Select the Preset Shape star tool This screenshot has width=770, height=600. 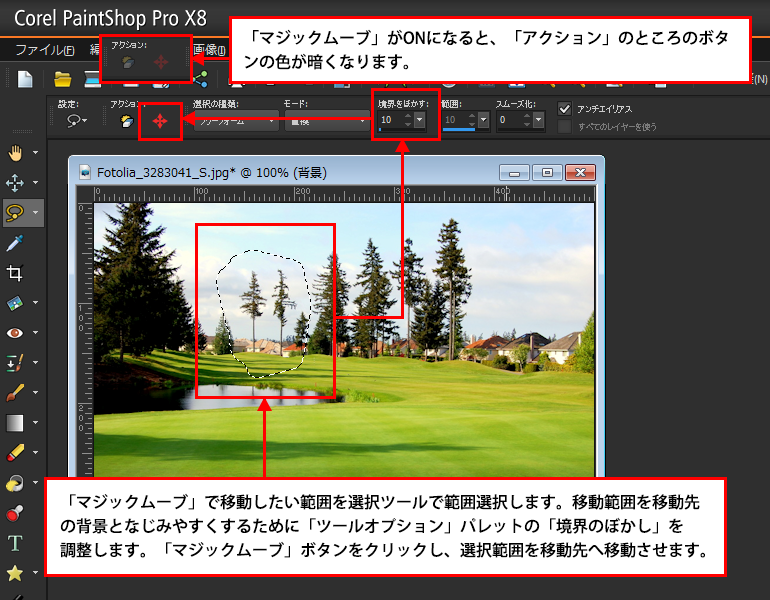tap(15, 573)
